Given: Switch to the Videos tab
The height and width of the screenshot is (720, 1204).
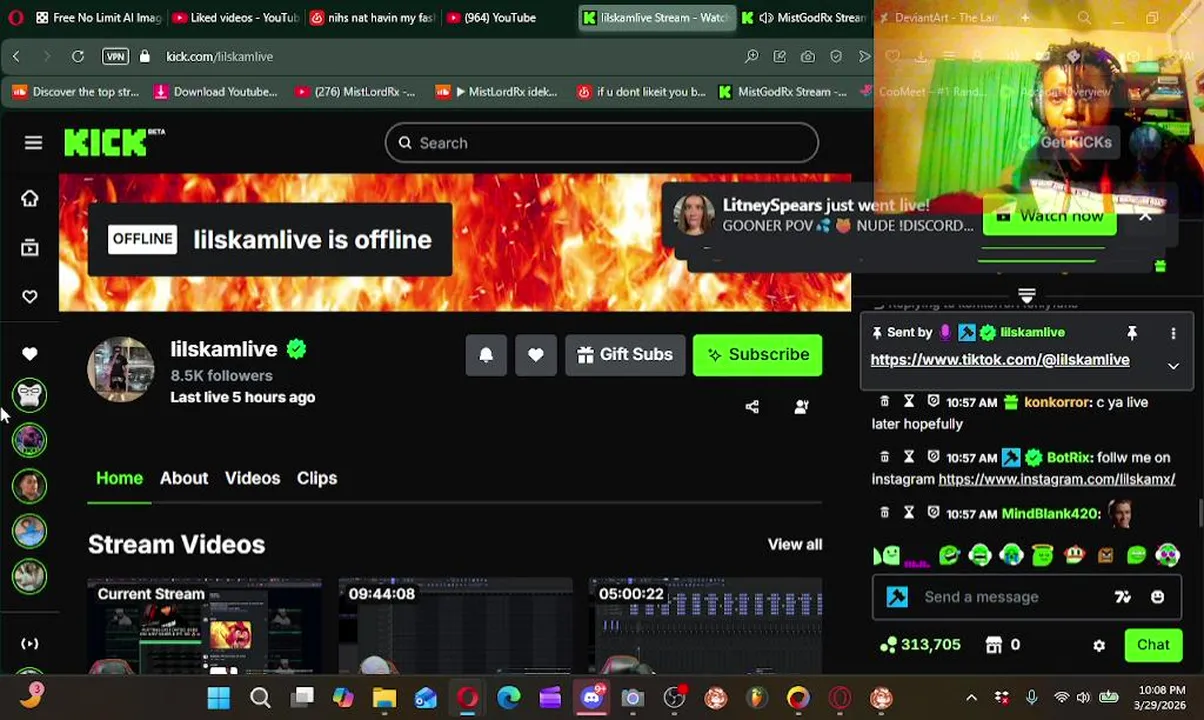Looking at the screenshot, I should click(252, 478).
